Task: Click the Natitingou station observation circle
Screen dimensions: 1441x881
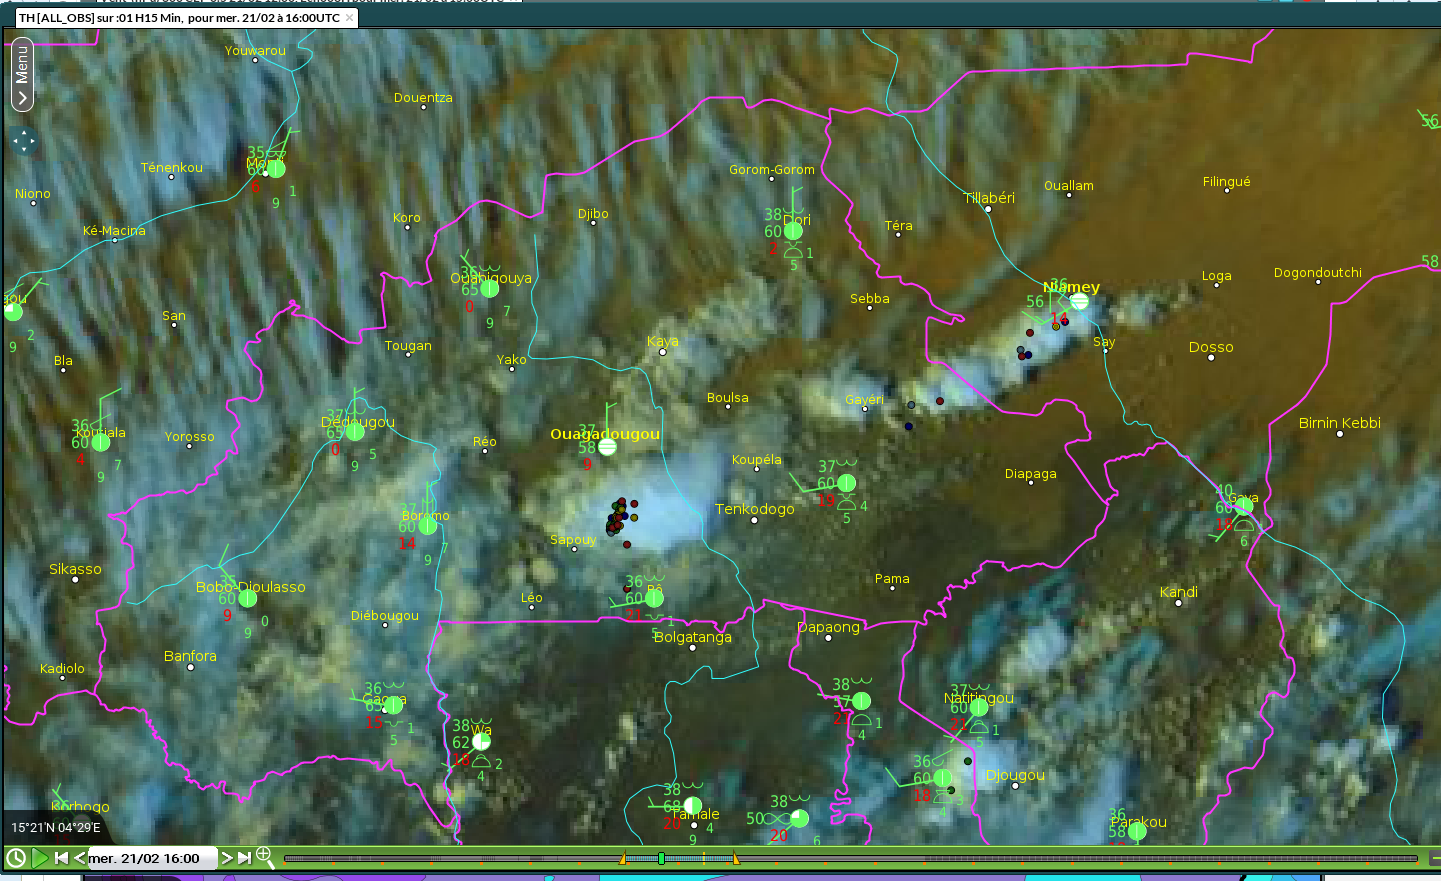Action: click(979, 707)
